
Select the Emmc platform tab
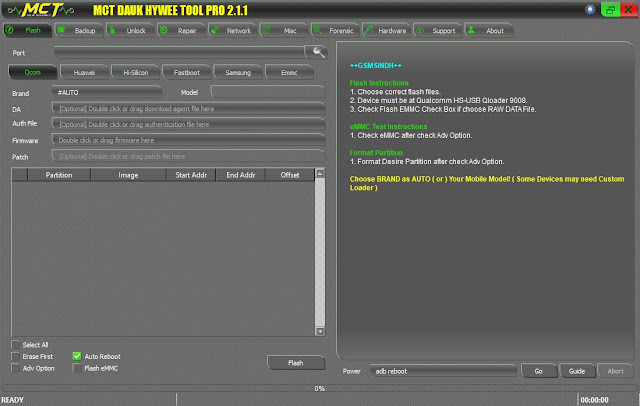pyautogui.click(x=289, y=72)
